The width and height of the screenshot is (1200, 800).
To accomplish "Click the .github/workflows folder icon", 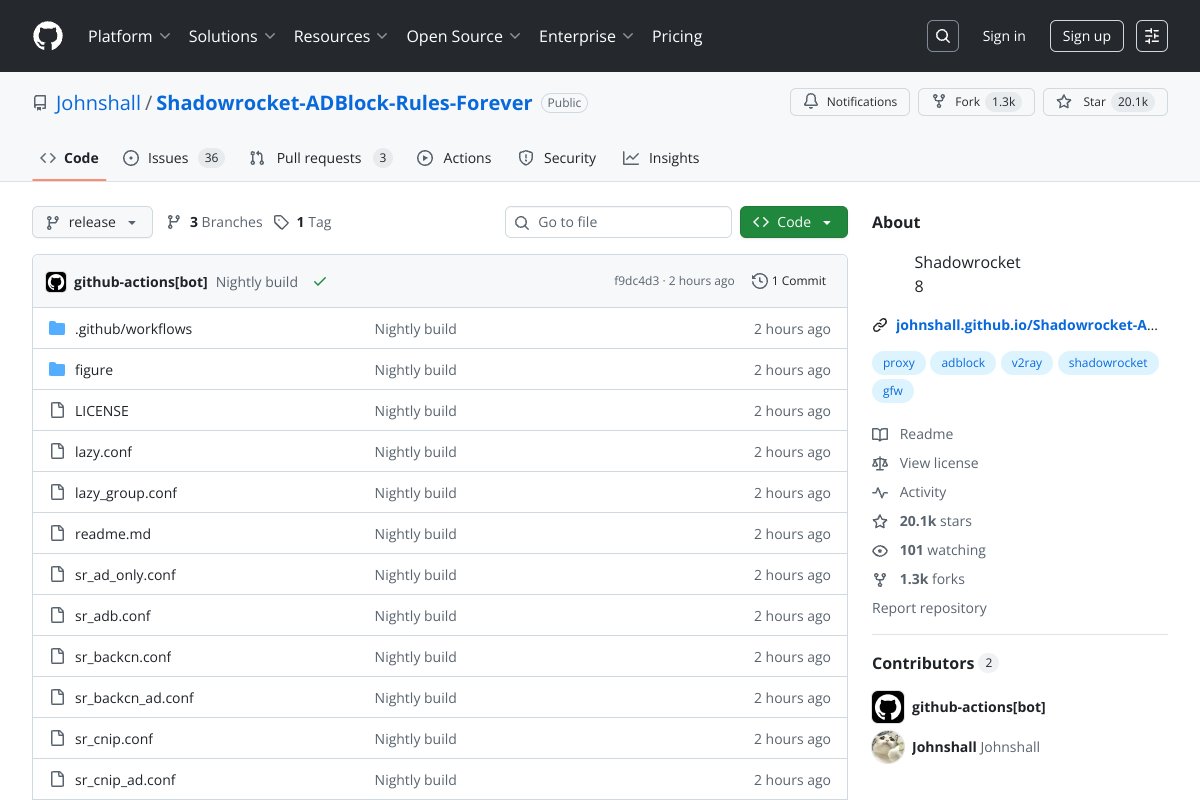I will (57, 329).
